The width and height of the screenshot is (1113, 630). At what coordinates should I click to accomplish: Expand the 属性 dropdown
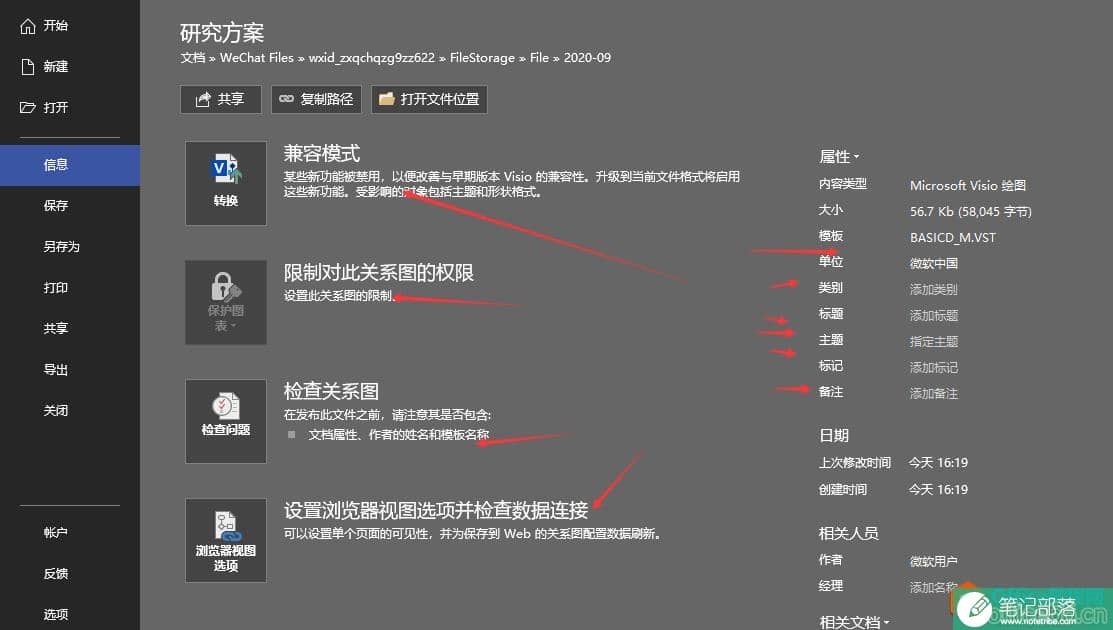pyautogui.click(x=839, y=157)
